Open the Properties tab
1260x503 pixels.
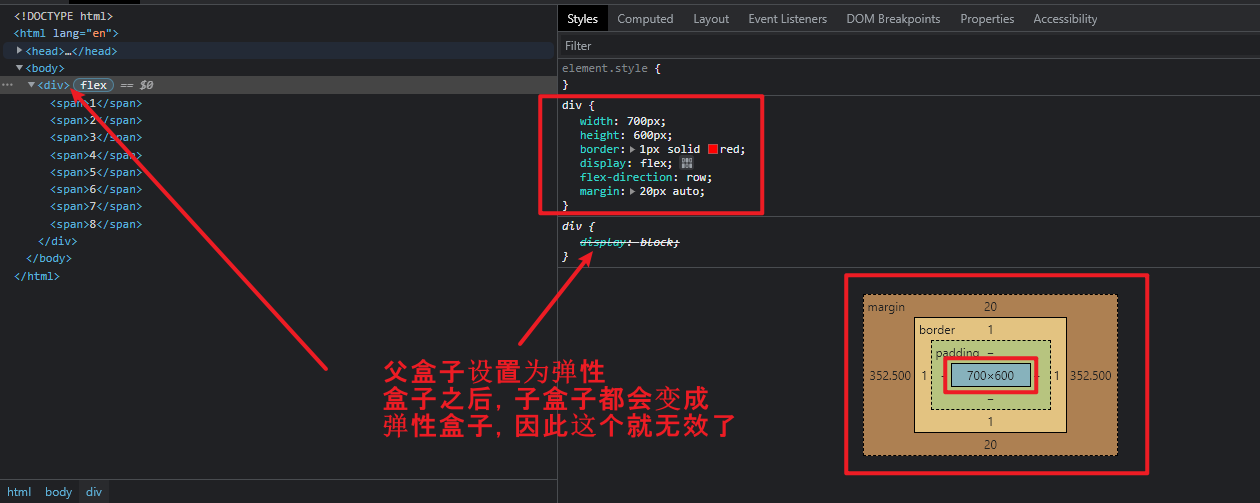(x=987, y=19)
